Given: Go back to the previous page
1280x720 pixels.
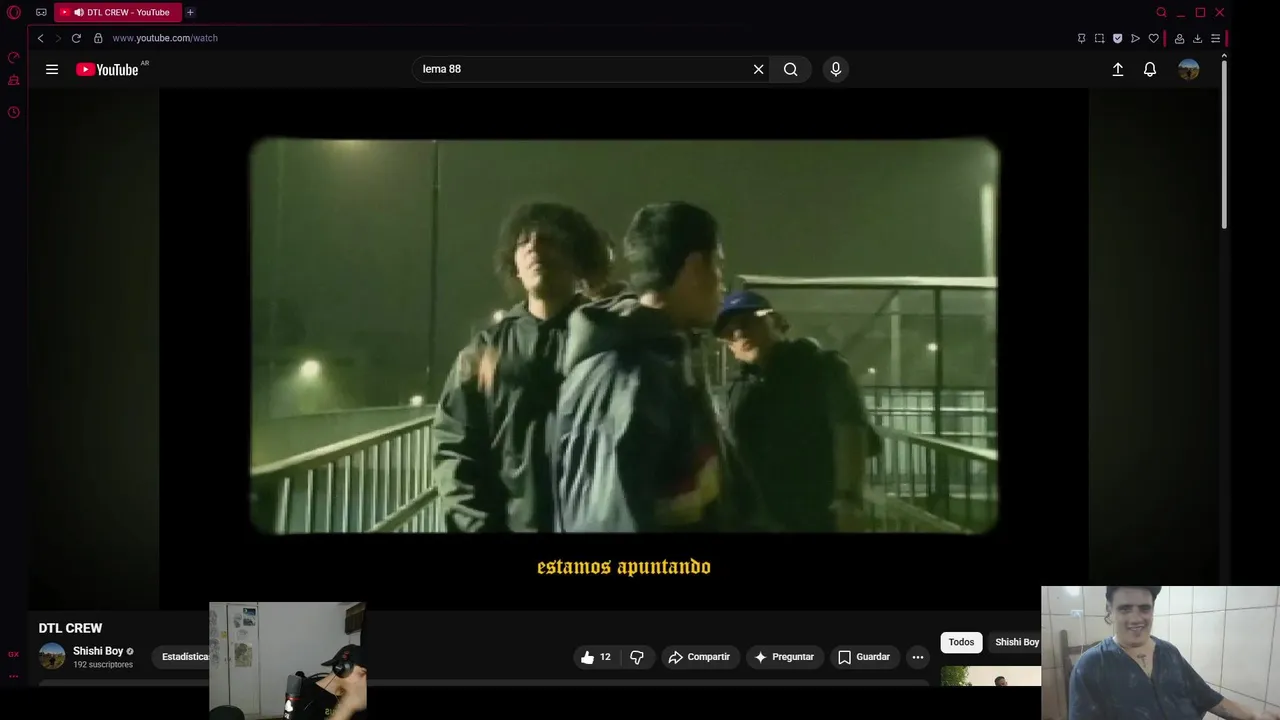Looking at the screenshot, I should coord(40,38).
